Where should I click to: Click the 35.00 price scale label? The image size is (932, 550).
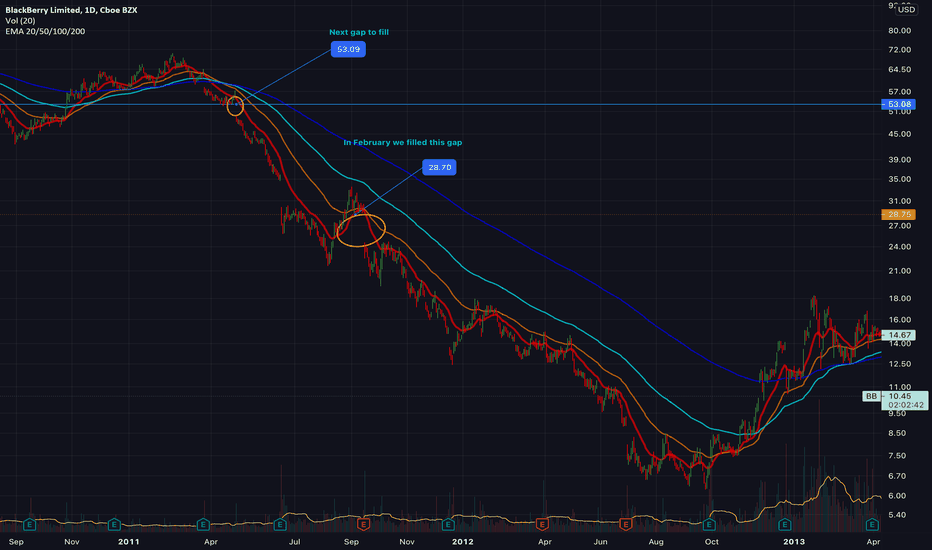(899, 179)
